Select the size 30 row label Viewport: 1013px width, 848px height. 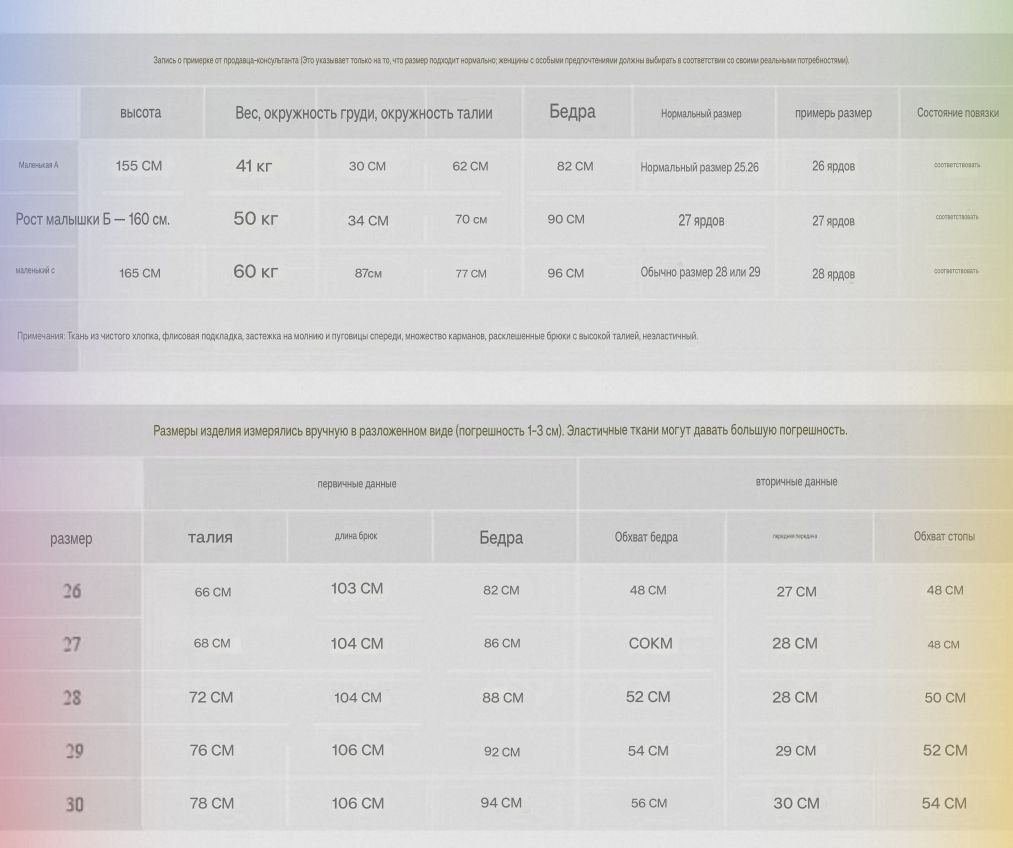pos(74,803)
